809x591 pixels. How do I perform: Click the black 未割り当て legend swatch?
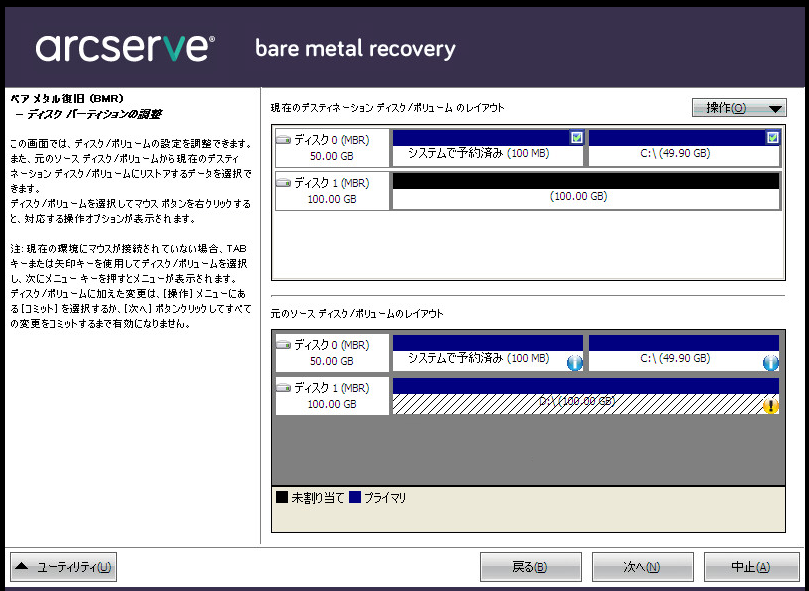281,497
